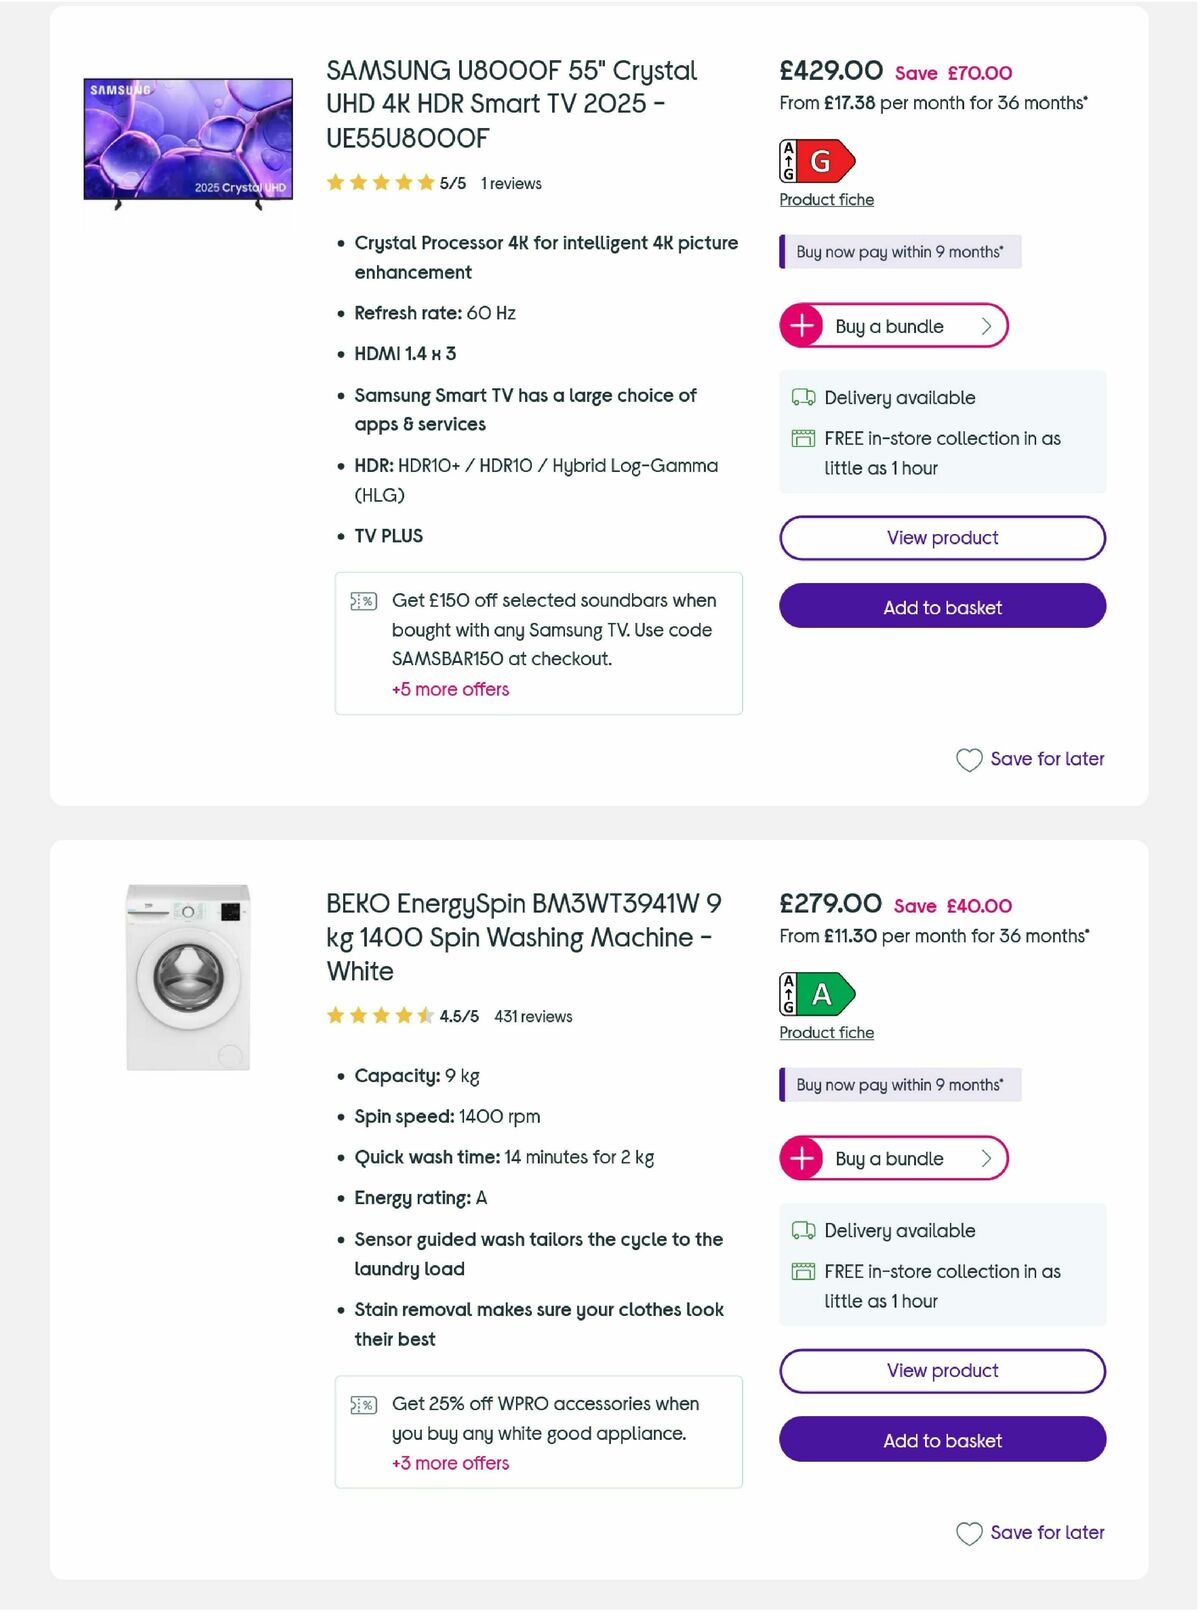
Task: Expand '+5 more offers' under the Samsung TV
Action: click(449, 689)
